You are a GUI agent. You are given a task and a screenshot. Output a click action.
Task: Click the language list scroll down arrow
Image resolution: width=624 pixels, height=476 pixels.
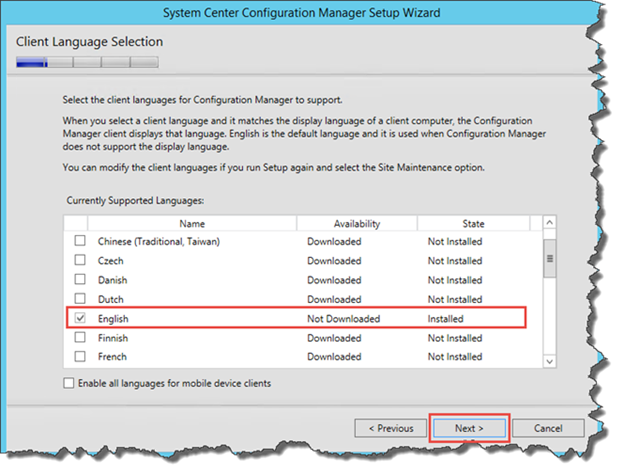[550, 361]
